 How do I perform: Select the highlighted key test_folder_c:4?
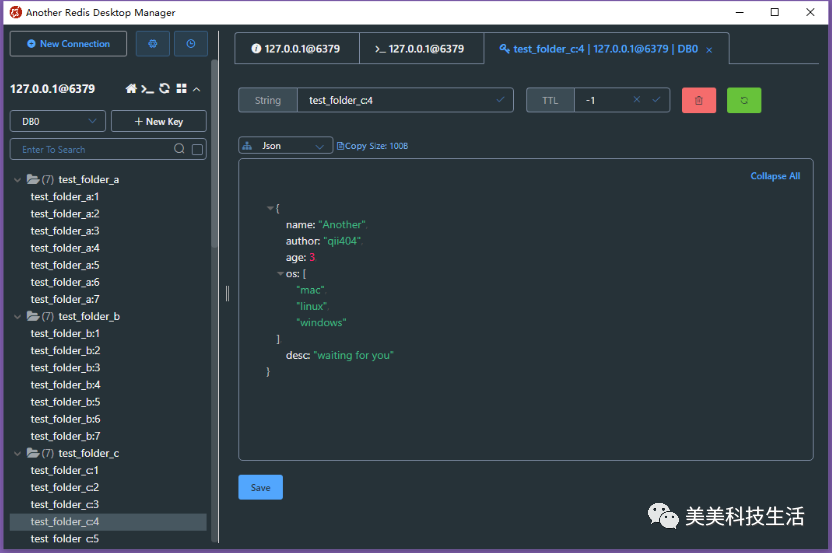coord(108,522)
